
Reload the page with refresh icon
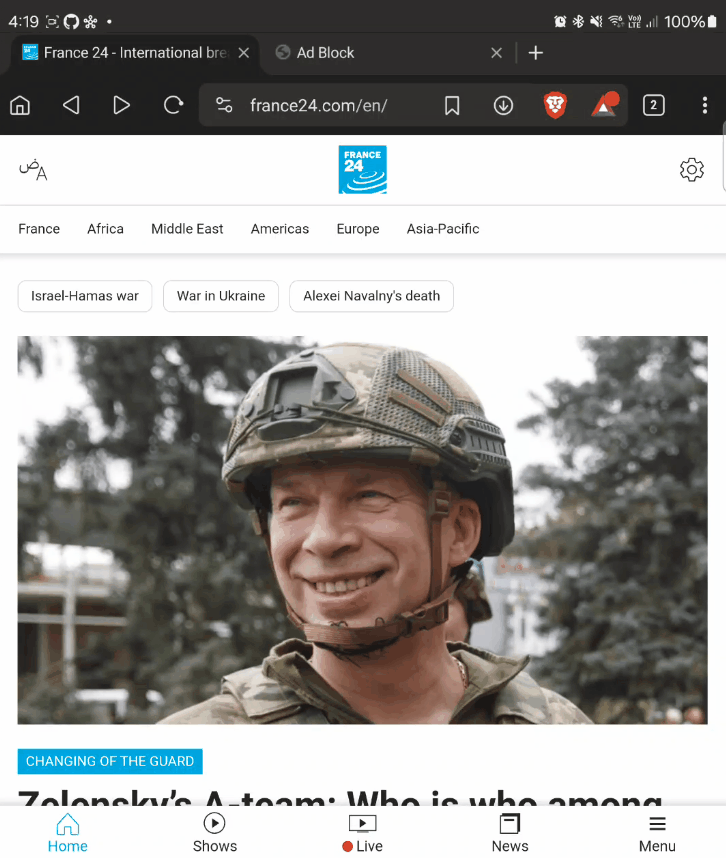click(173, 105)
